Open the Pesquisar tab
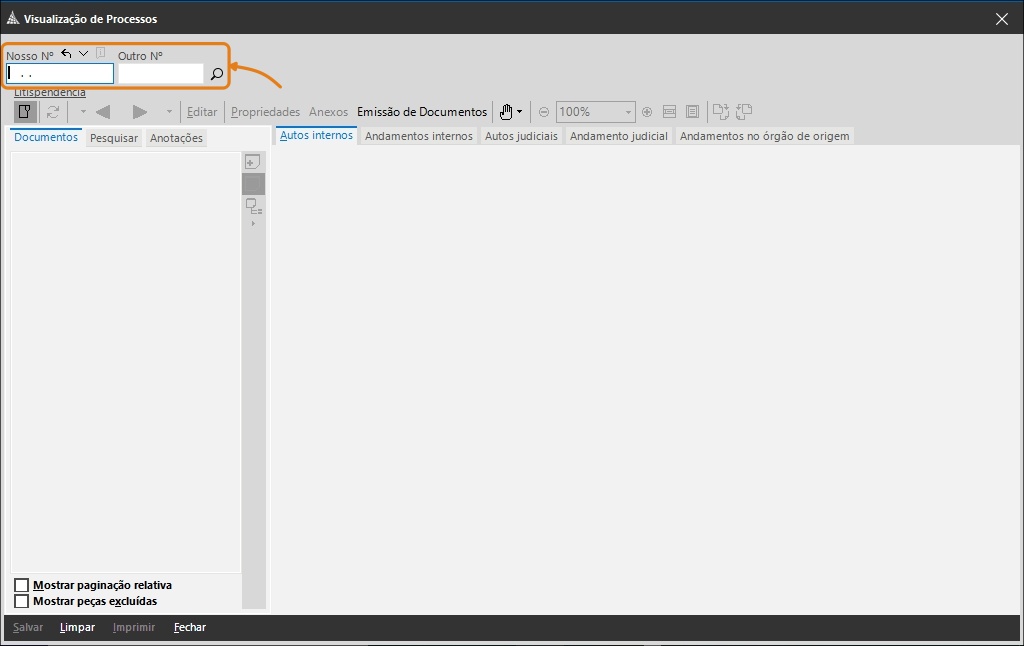 (113, 138)
